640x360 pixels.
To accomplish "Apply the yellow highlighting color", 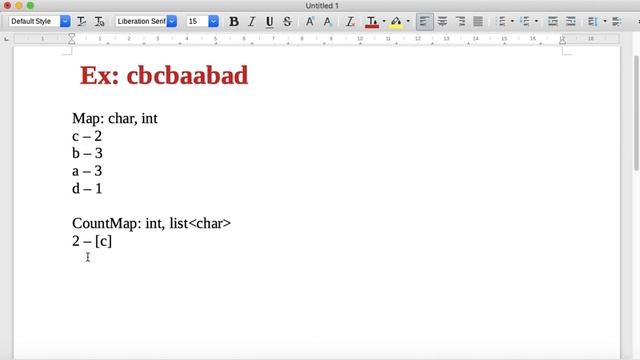I will [396, 21].
